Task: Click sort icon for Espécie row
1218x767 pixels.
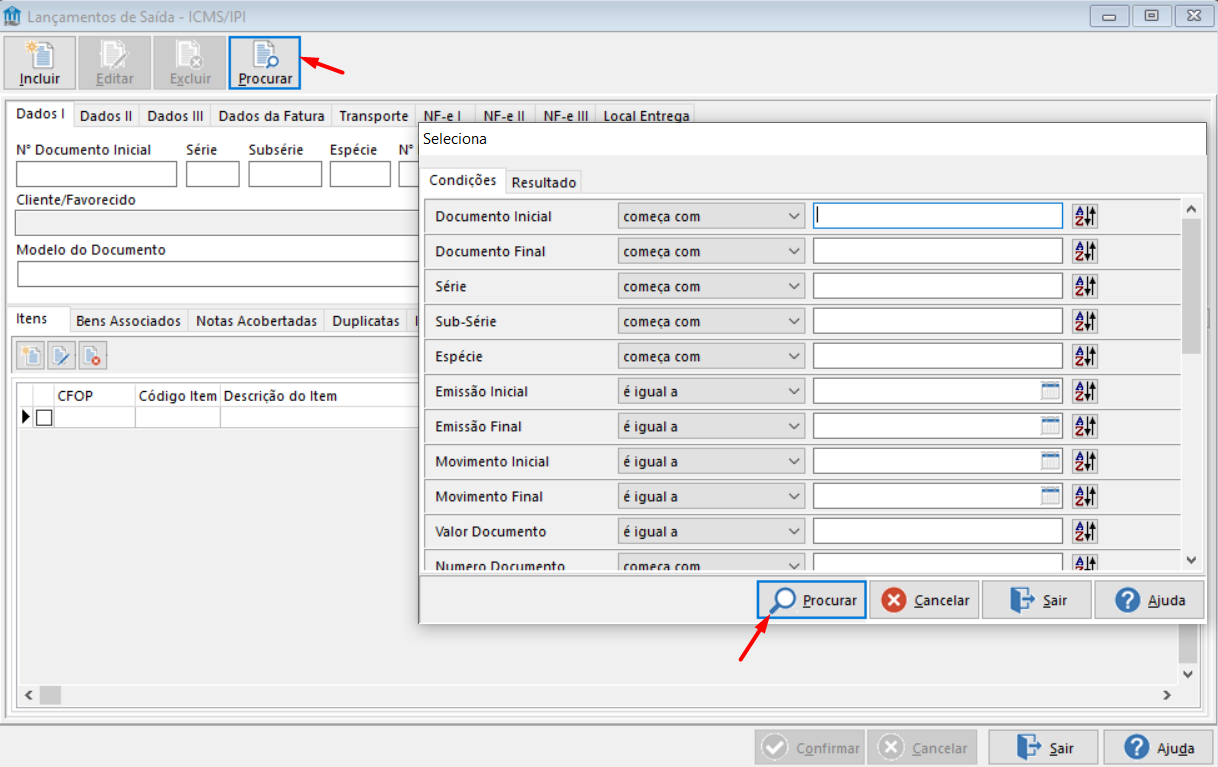Action: 1085,356
